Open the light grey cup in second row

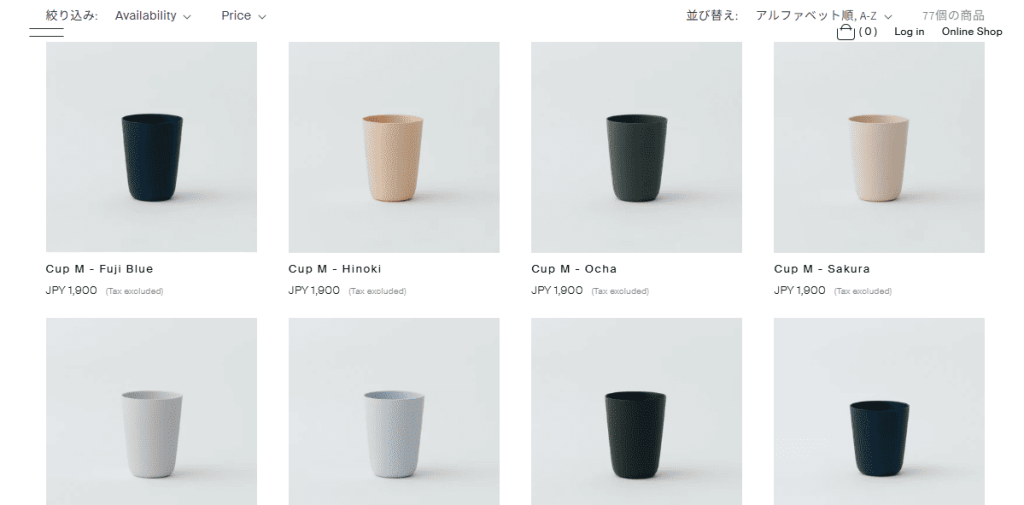click(x=152, y=412)
